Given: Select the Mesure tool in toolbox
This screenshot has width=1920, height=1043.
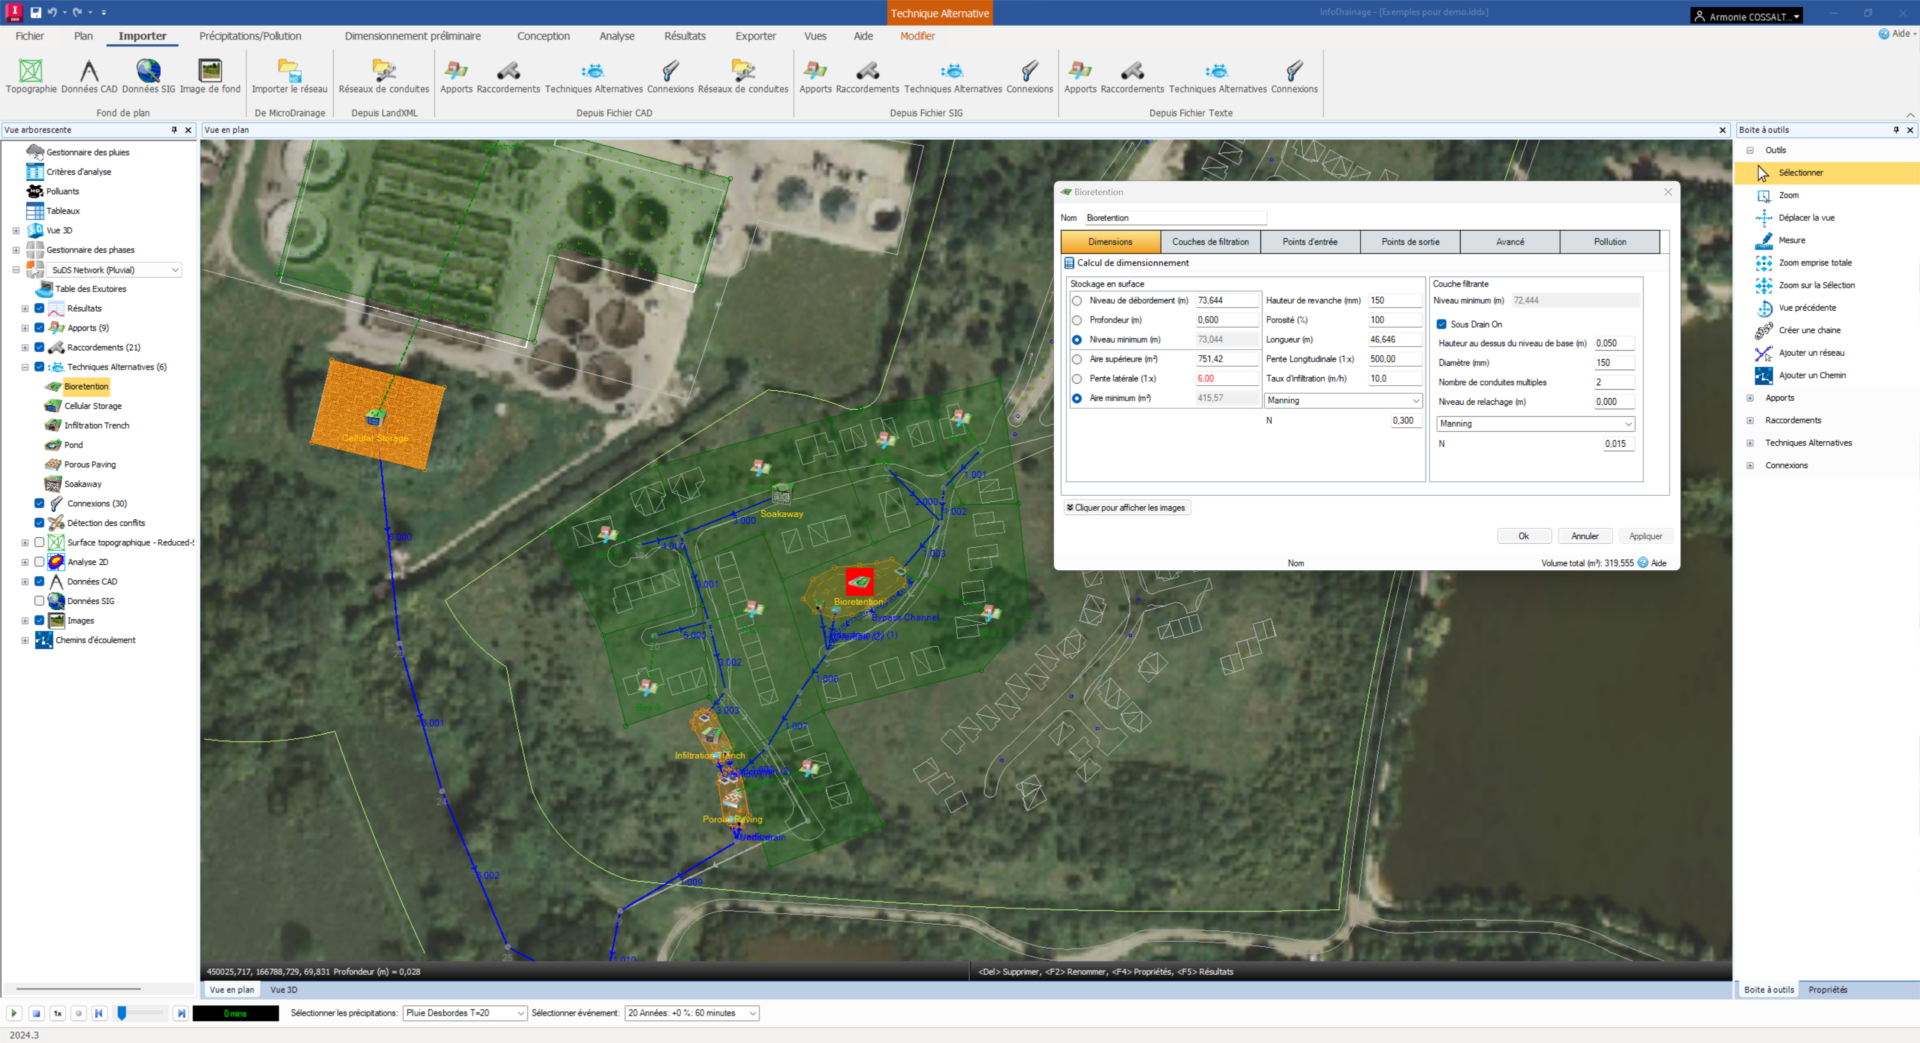Looking at the screenshot, I should point(1791,240).
